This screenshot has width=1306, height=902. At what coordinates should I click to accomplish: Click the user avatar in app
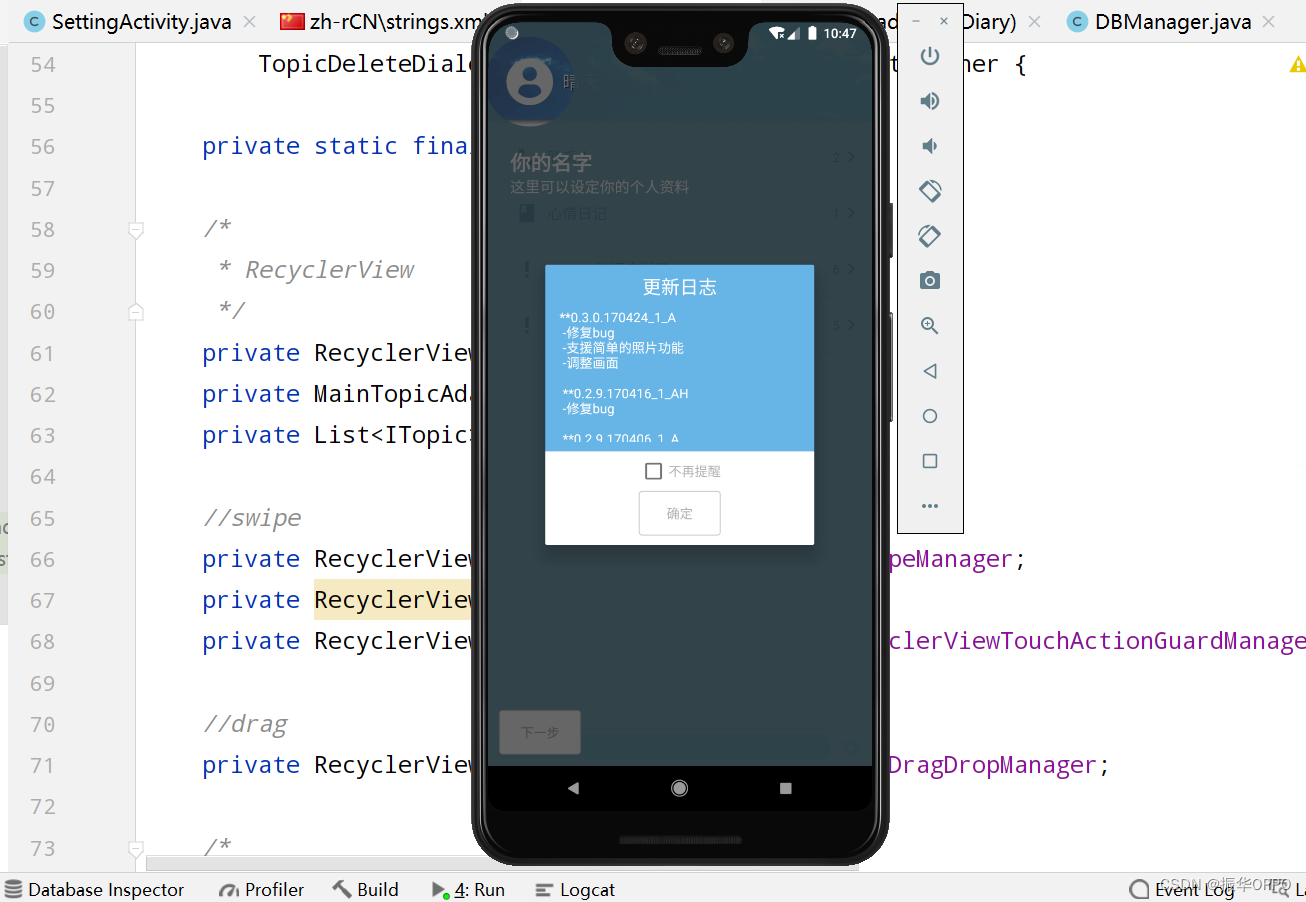click(530, 81)
